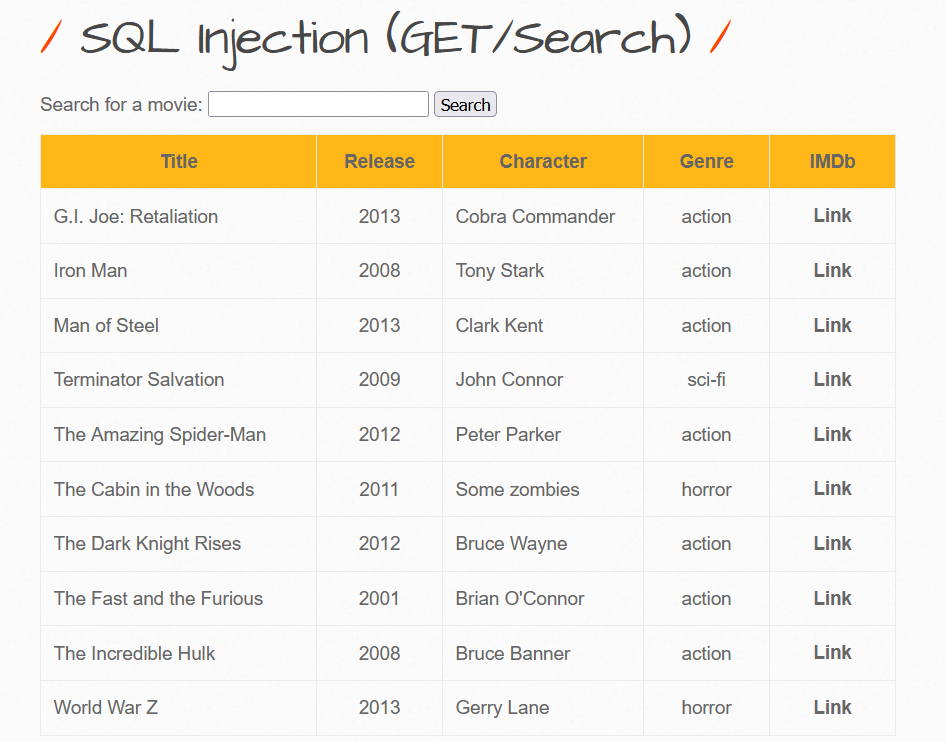Follow The Dark Knight Rises IMDb Link
Screen dimensions: 946x742
(832, 543)
